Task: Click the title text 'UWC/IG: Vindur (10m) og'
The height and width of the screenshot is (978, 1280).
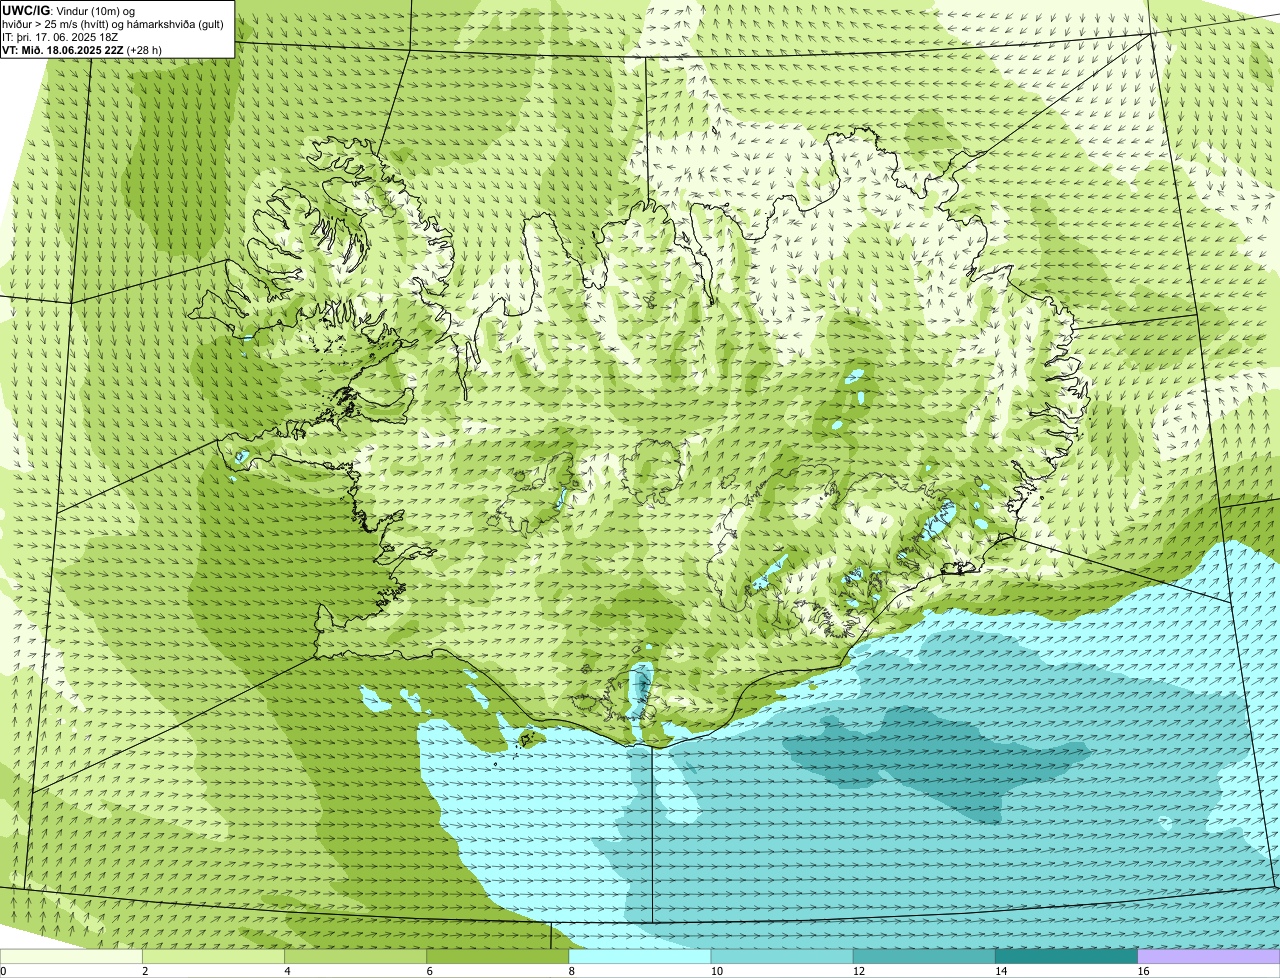Action: click(69, 10)
